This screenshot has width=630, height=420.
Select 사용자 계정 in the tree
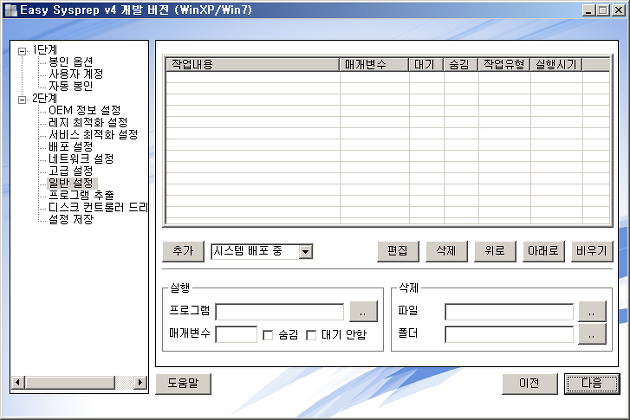pyautogui.click(x=76, y=74)
